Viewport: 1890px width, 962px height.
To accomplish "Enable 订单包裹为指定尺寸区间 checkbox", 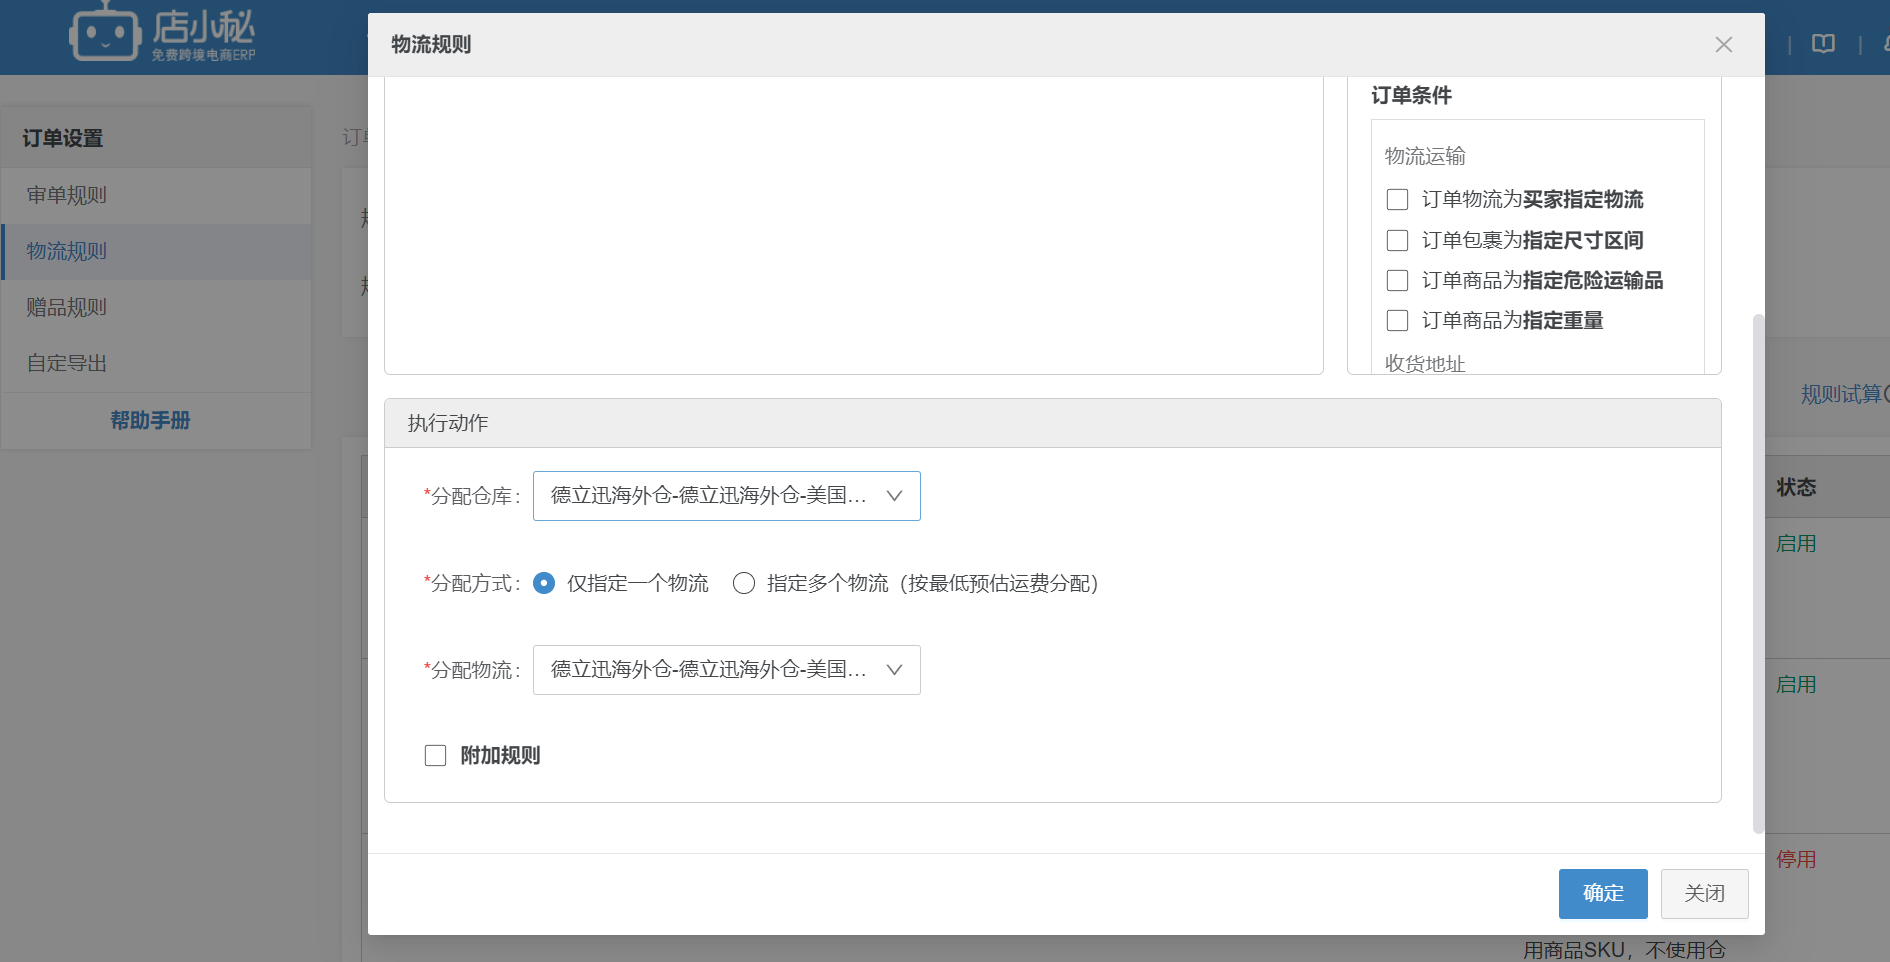I will click(x=1397, y=241).
